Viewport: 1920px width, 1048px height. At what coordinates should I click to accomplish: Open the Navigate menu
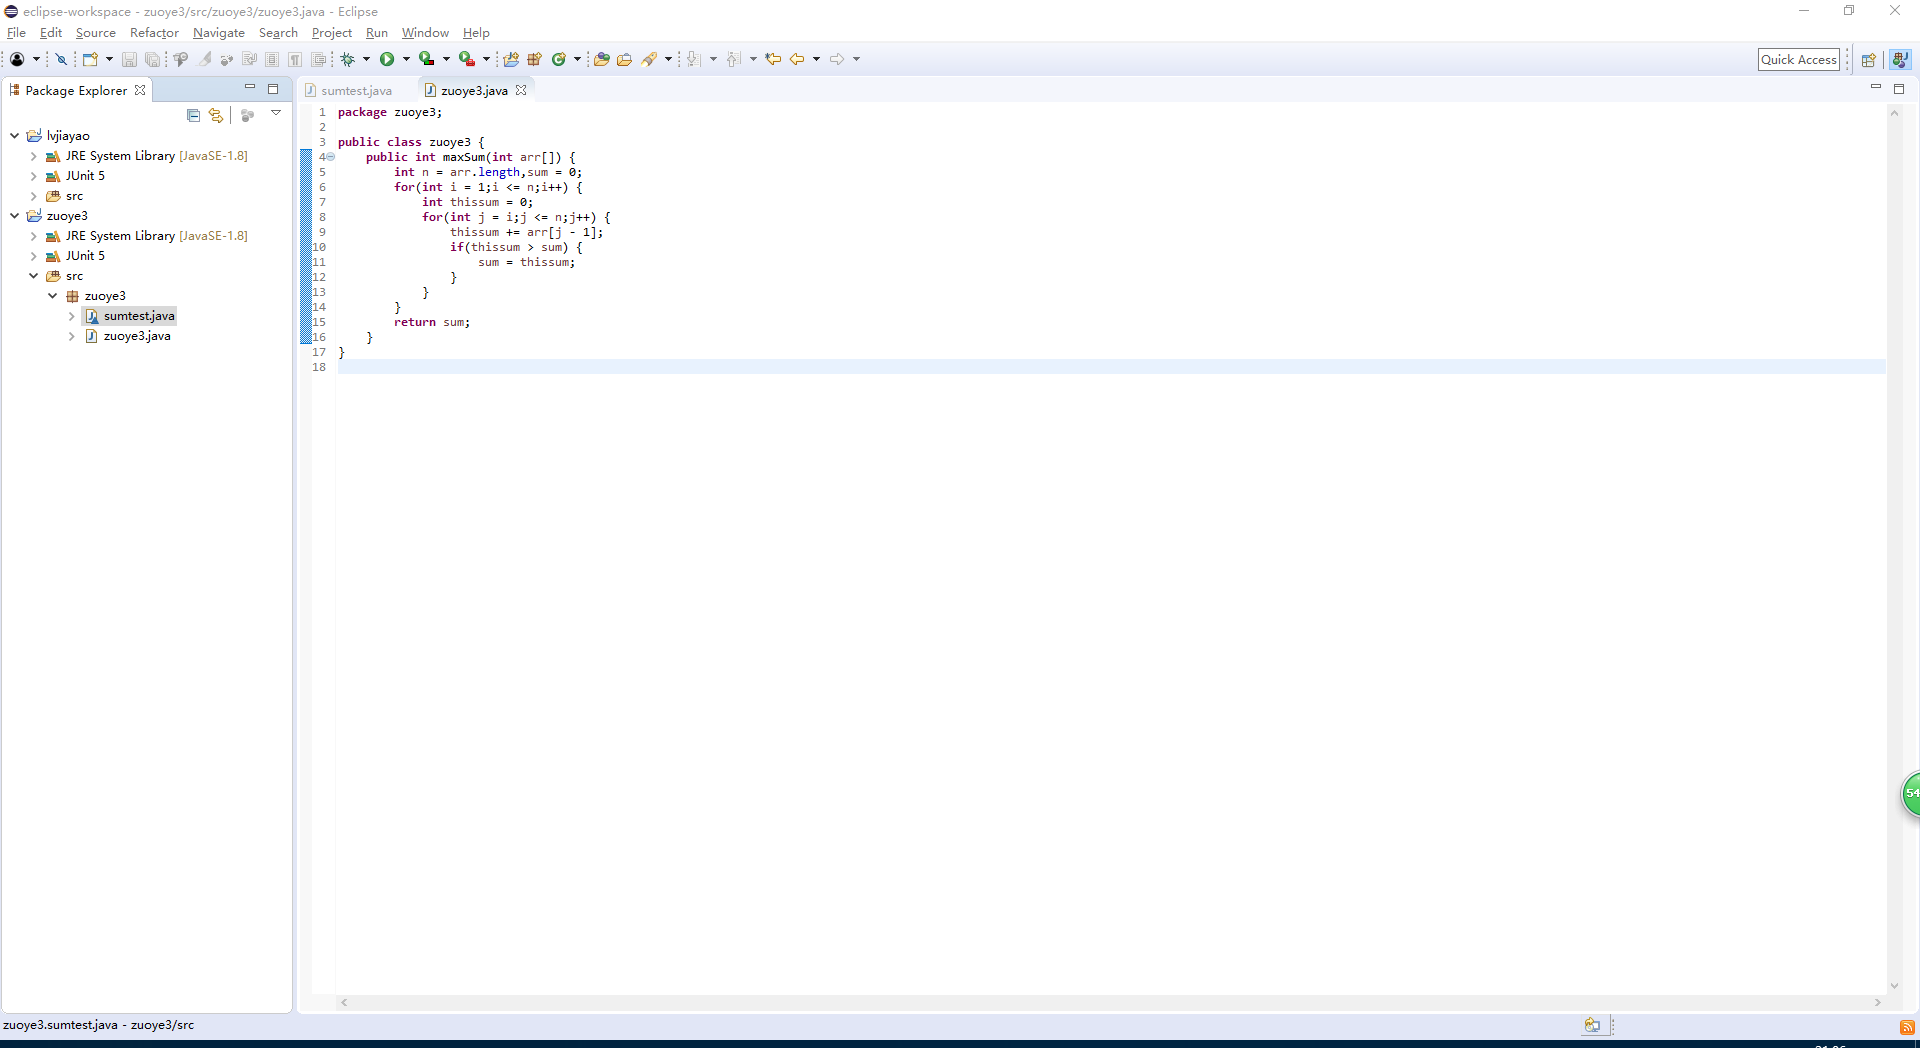(x=219, y=33)
